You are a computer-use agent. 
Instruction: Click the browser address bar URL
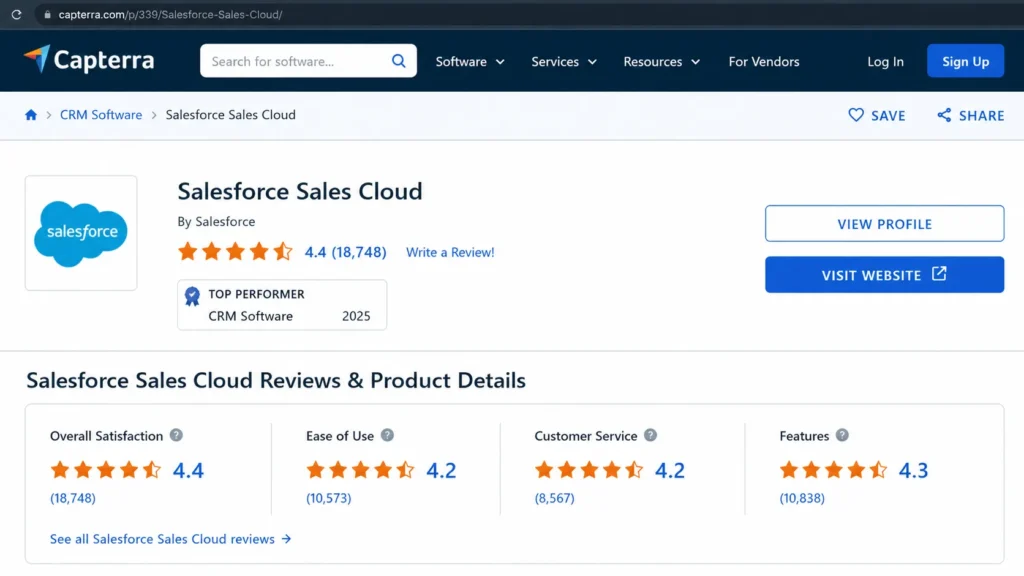[x=170, y=14]
